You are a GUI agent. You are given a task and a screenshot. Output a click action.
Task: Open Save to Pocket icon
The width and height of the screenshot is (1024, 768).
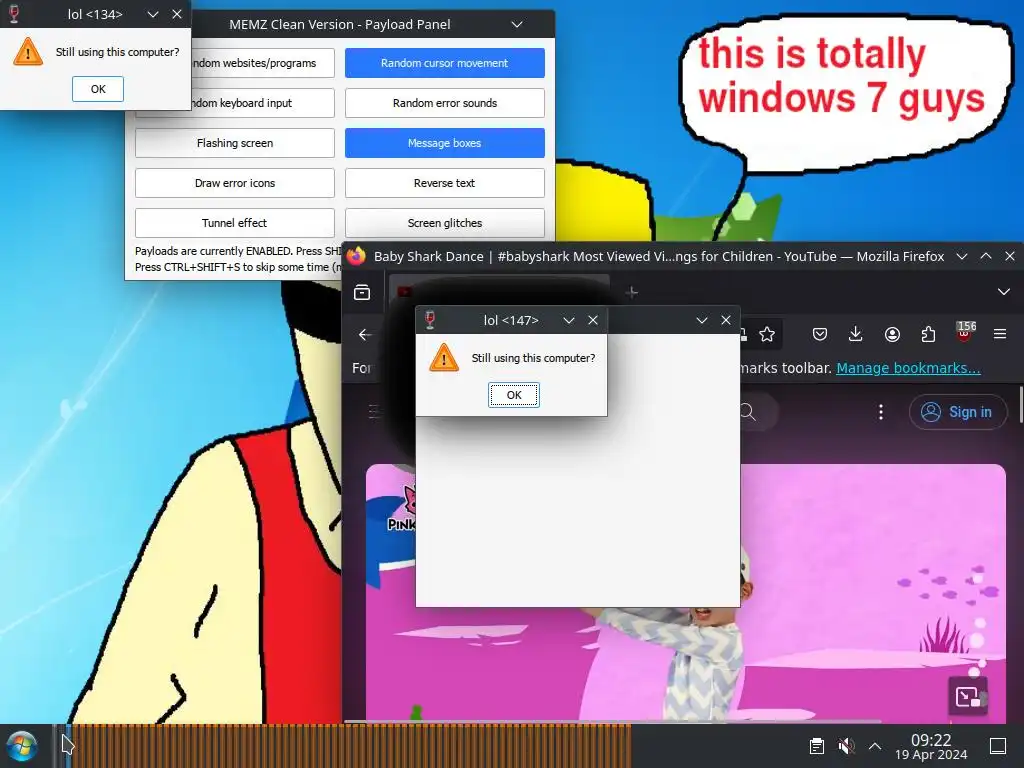point(820,335)
